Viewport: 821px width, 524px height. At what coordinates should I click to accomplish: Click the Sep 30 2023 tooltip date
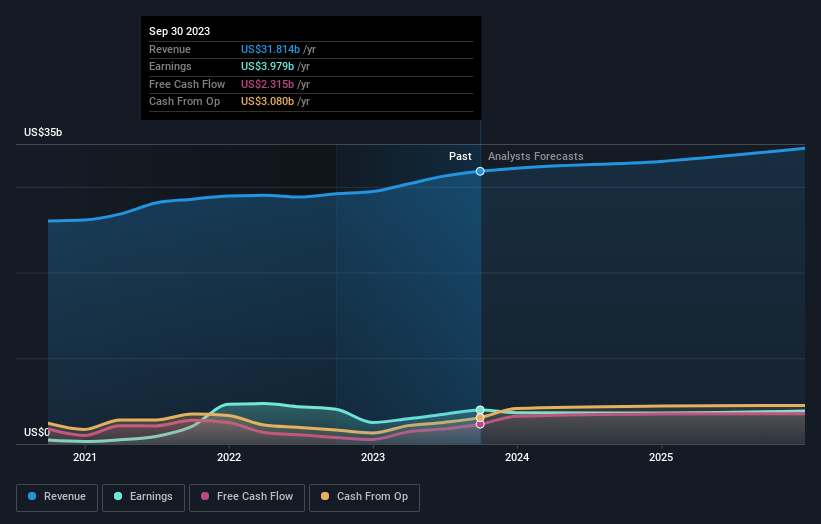click(x=180, y=31)
